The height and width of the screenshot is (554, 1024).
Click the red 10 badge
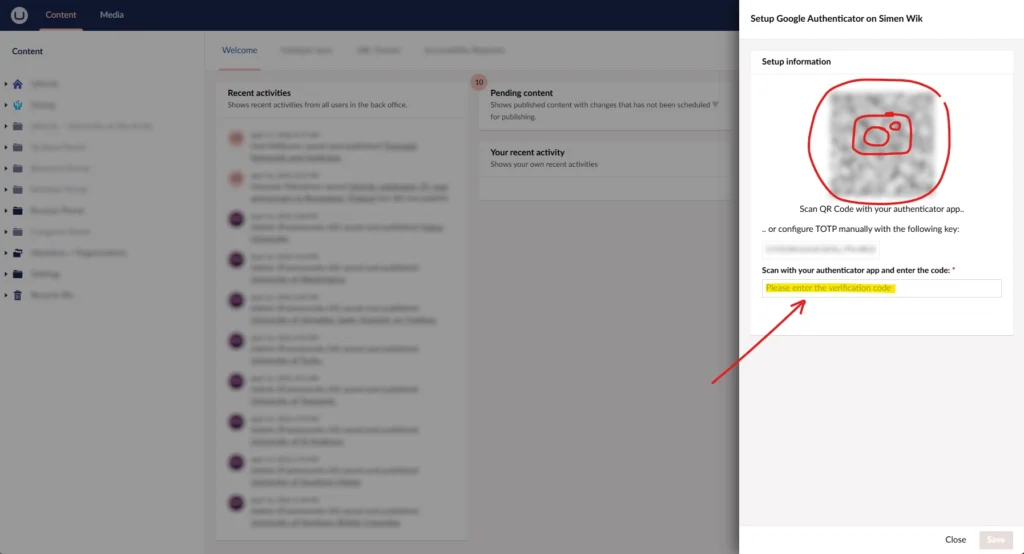478,81
